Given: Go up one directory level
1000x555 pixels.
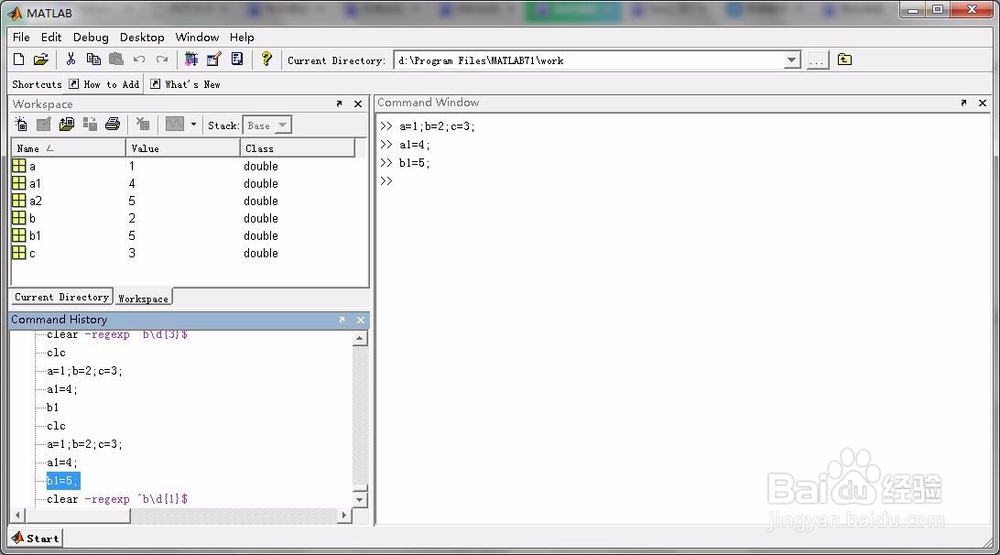Looking at the screenshot, I should point(844,59).
